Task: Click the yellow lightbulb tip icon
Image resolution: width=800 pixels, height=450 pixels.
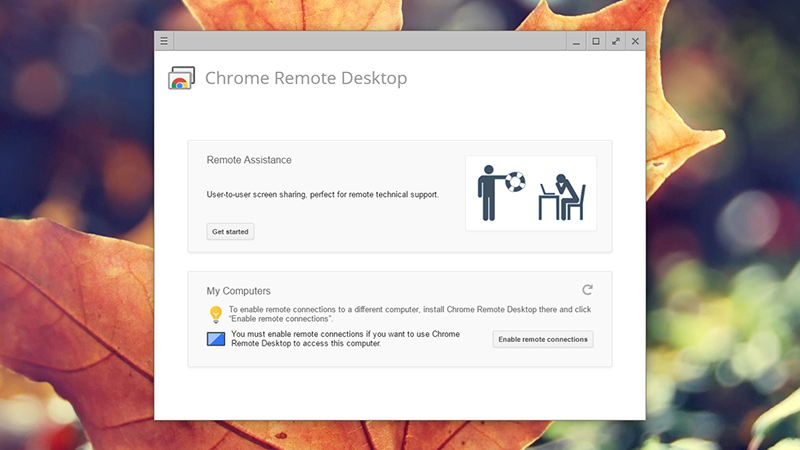Action: point(216,314)
